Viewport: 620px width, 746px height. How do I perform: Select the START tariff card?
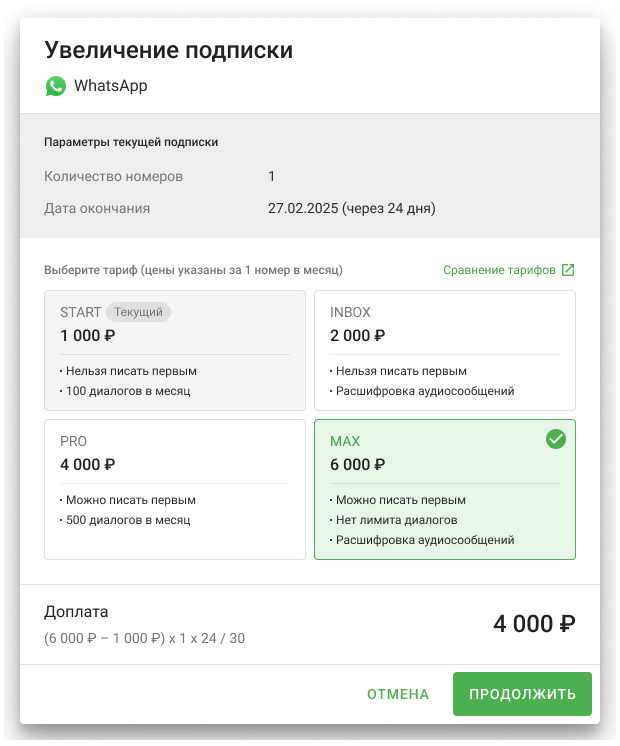175,350
